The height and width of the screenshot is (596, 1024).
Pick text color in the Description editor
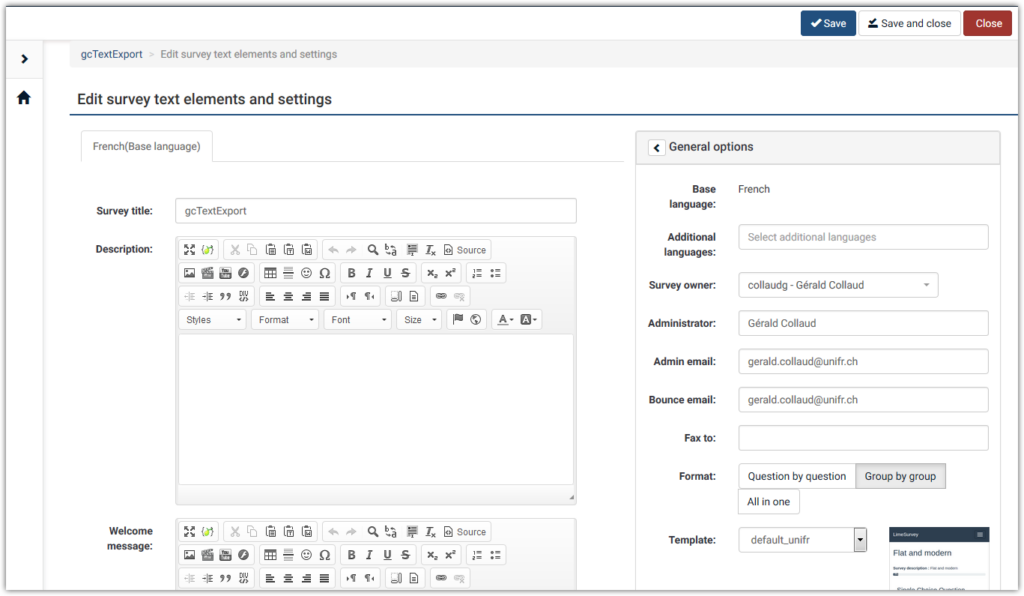coord(505,319)
